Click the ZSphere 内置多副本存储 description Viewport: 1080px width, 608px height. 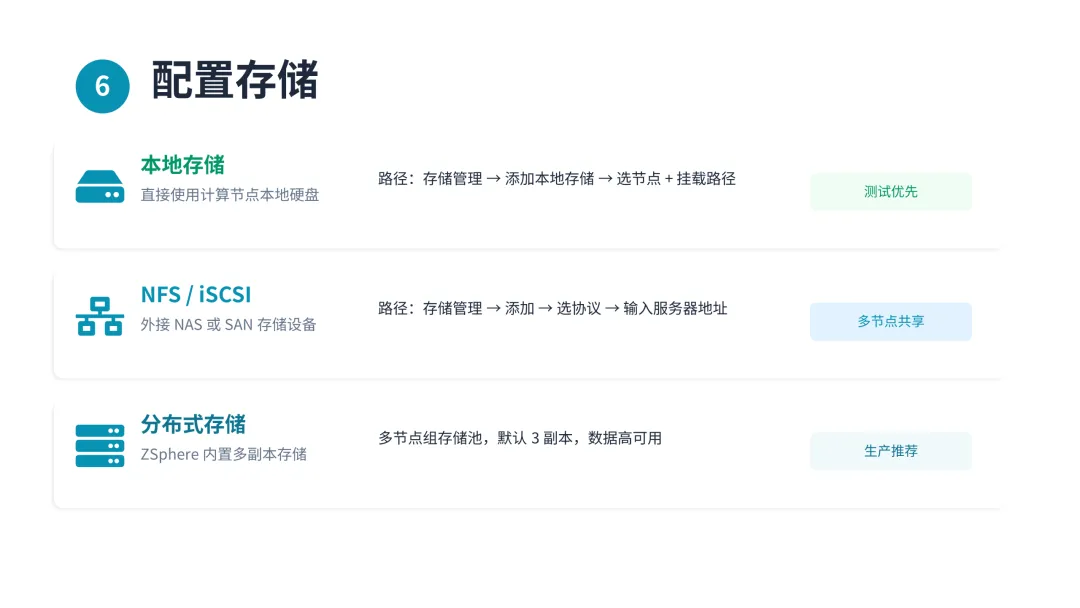click(x=224, y=454)
